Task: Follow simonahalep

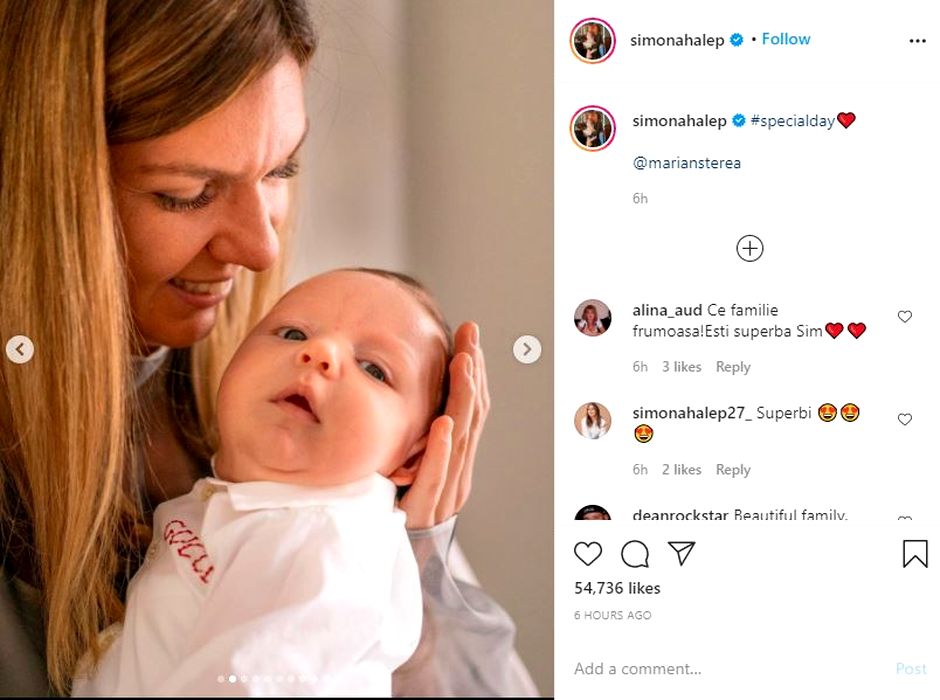Action: (786, 39)
